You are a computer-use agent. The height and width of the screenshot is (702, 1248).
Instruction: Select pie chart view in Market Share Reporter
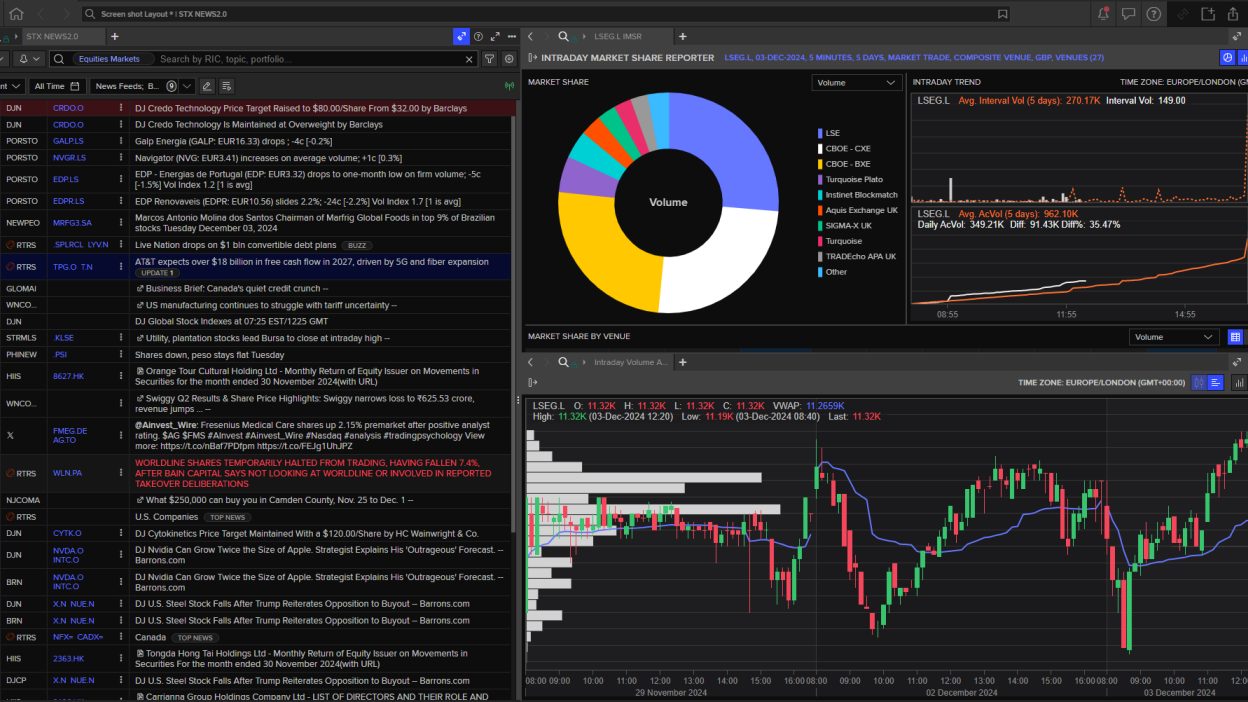1228,58
